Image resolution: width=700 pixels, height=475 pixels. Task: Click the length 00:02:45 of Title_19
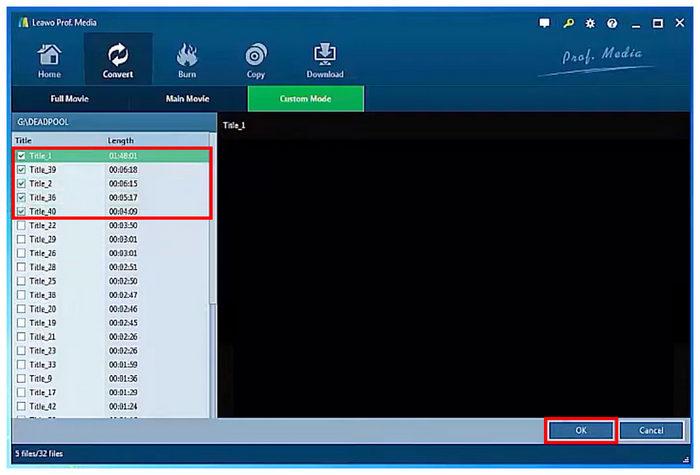coord(123,323)
